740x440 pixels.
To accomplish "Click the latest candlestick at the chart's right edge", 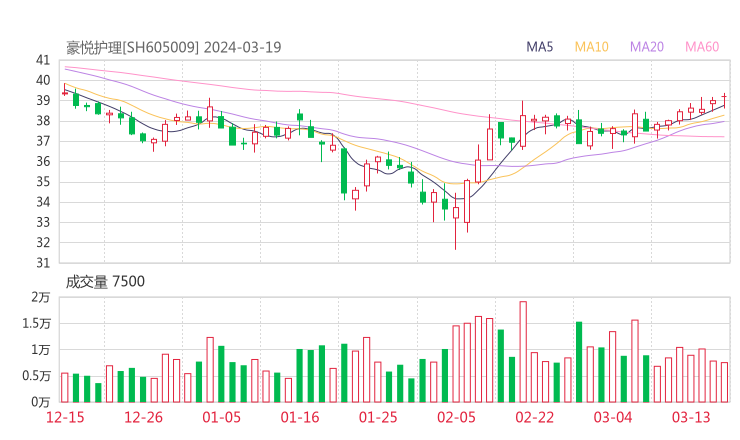I will 724,101.
